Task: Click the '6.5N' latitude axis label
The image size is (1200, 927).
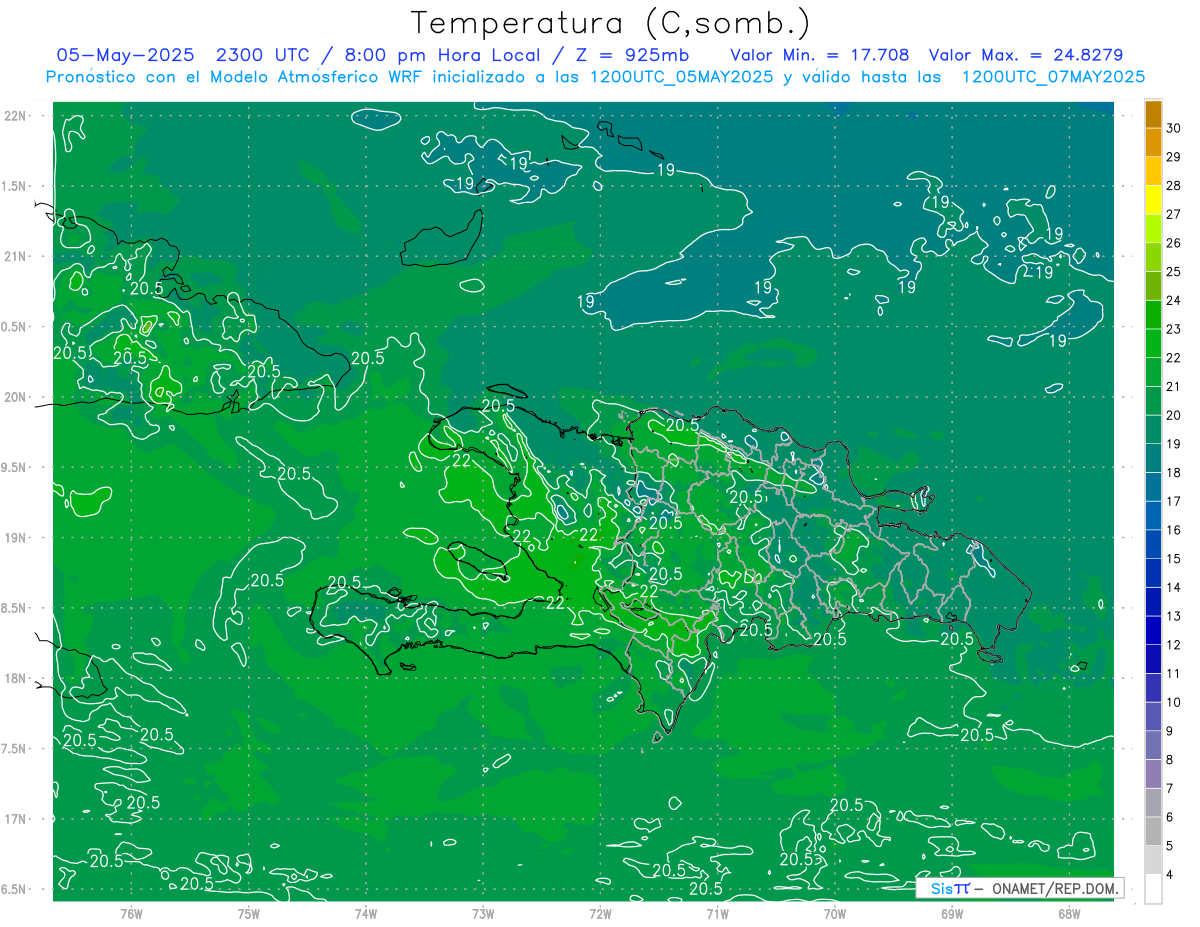Action: 15,890
